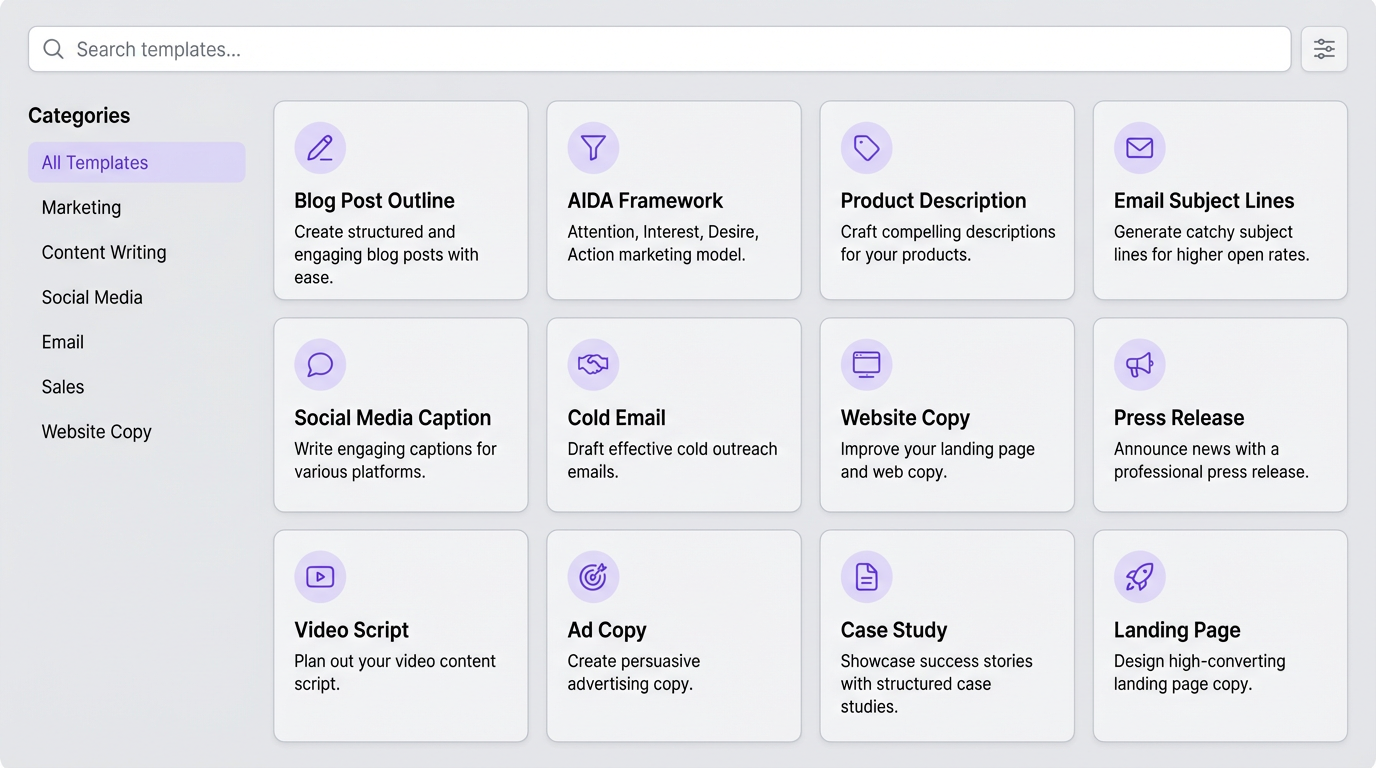Screen dimensions: 1376x768
Task: Filter by Social Media category
Action: (92, 298)
